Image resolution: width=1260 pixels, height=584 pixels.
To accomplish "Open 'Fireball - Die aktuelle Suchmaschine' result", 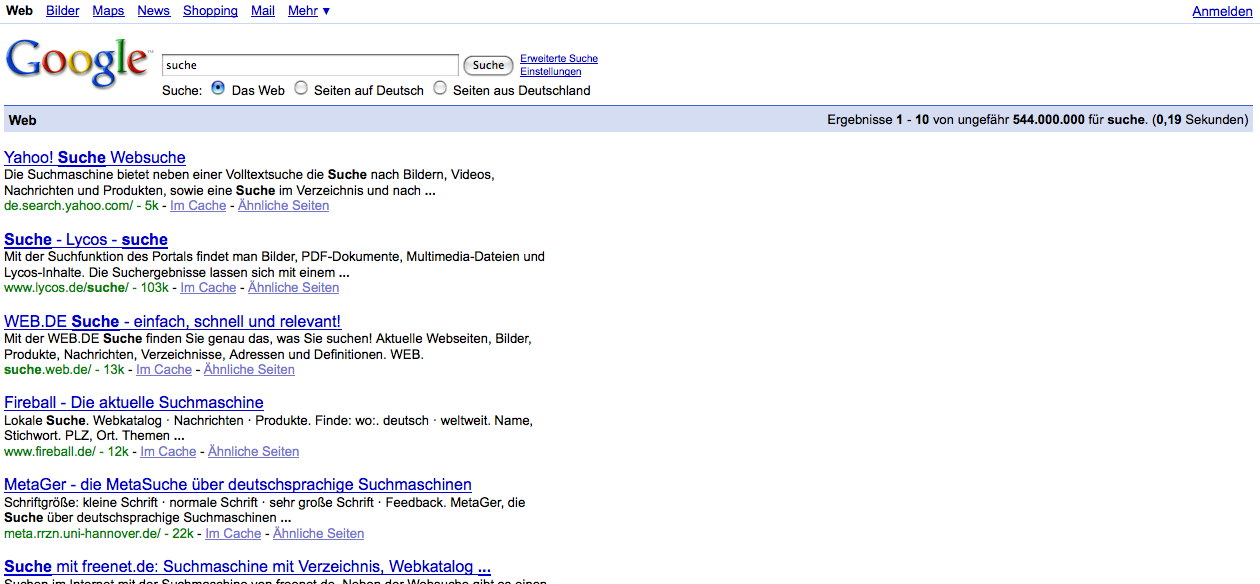I will [134, 403].
